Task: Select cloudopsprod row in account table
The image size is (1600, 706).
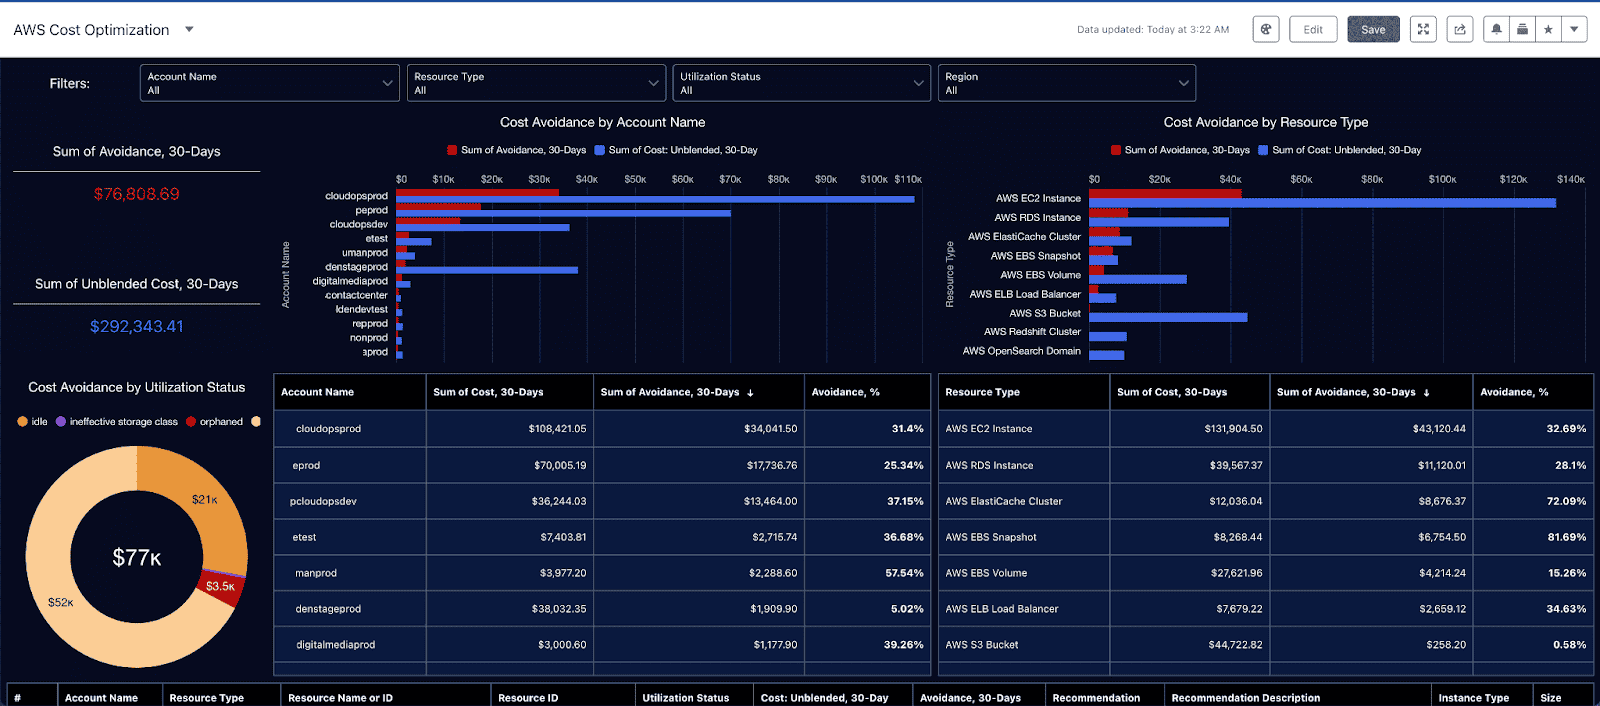Action: coord(601,428)
